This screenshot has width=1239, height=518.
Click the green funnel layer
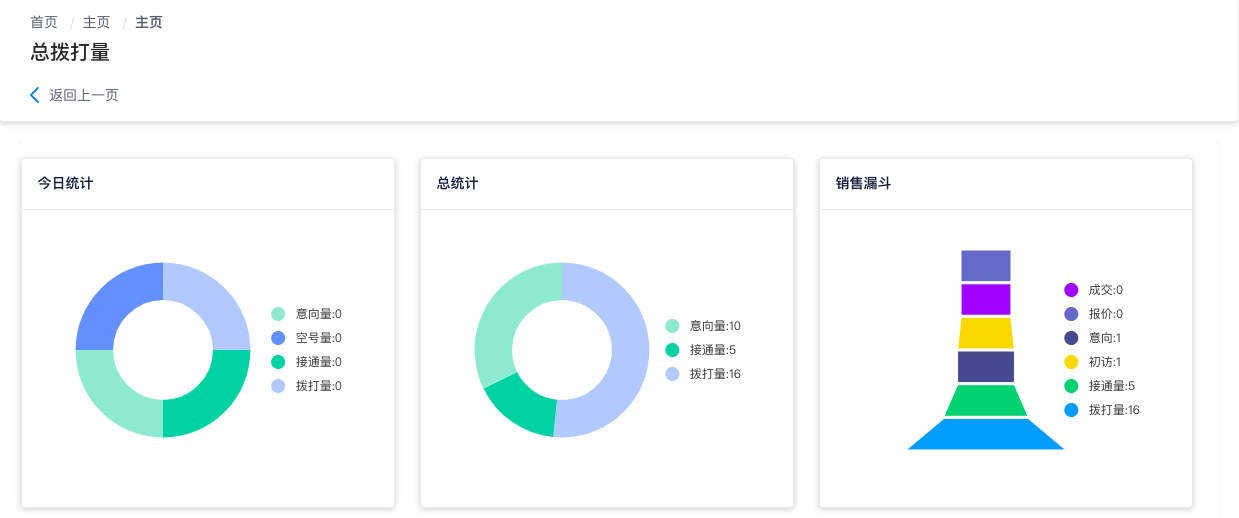[985, 401]
